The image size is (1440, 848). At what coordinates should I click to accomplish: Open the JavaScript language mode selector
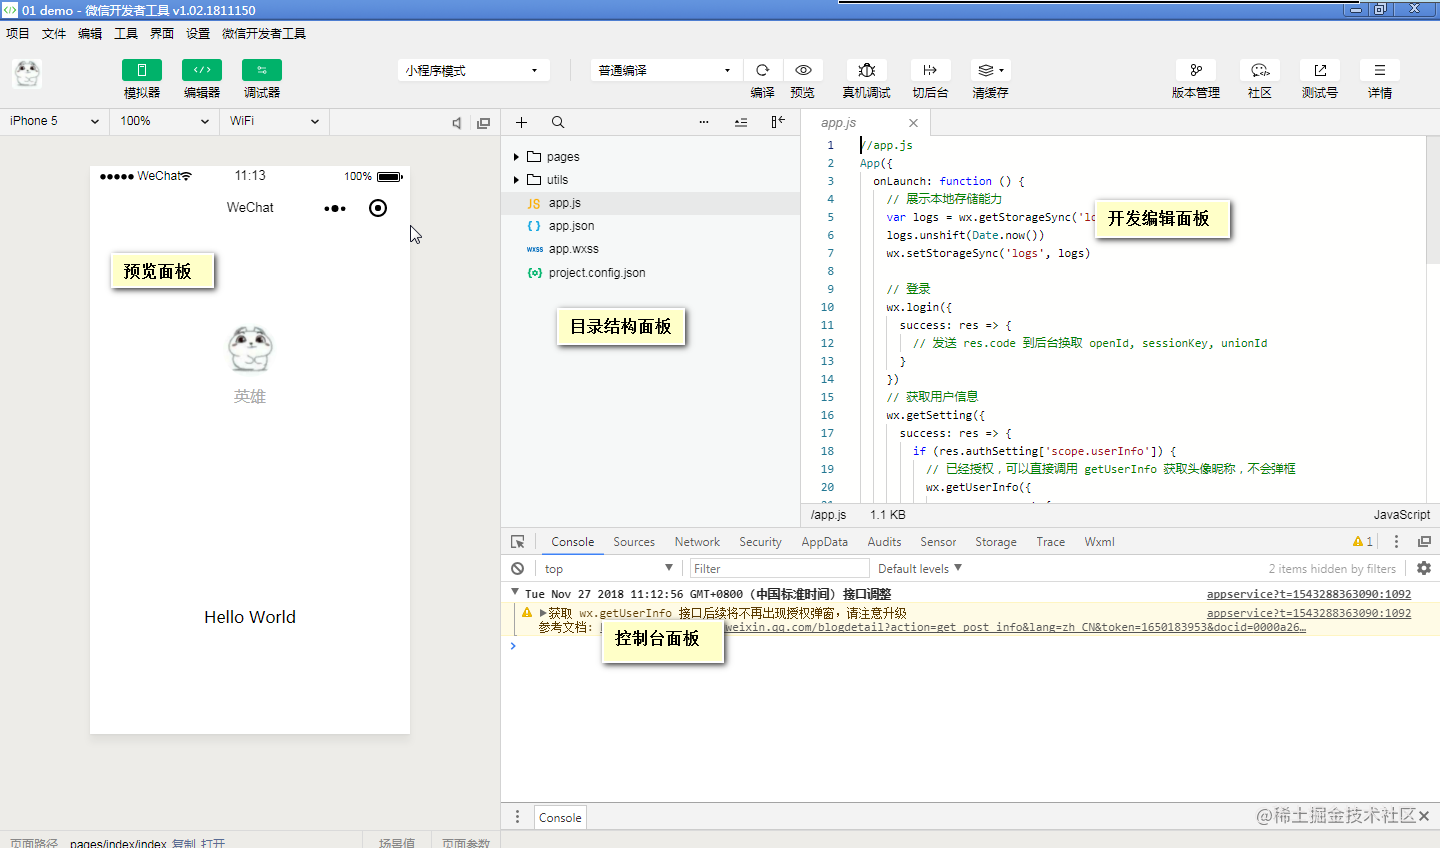(x=1402, y=514)
